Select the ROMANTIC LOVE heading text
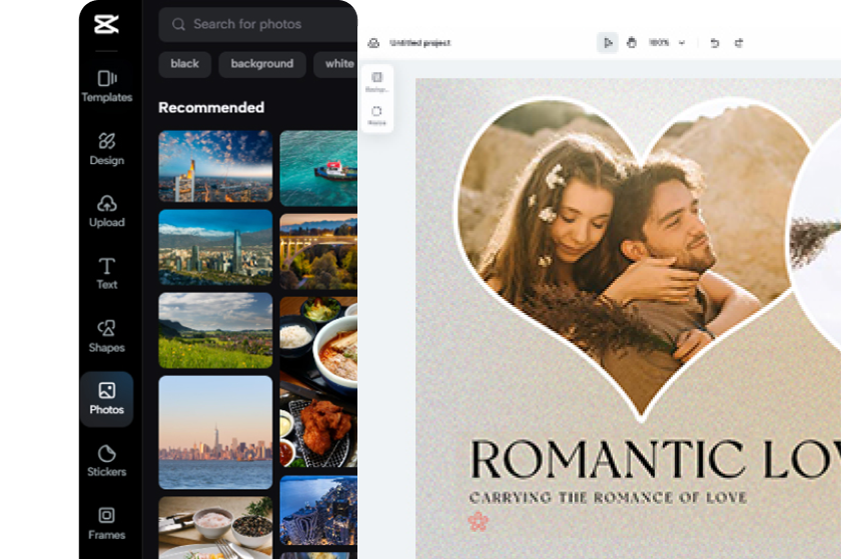The image size is (841, 559). pos(655,459)
